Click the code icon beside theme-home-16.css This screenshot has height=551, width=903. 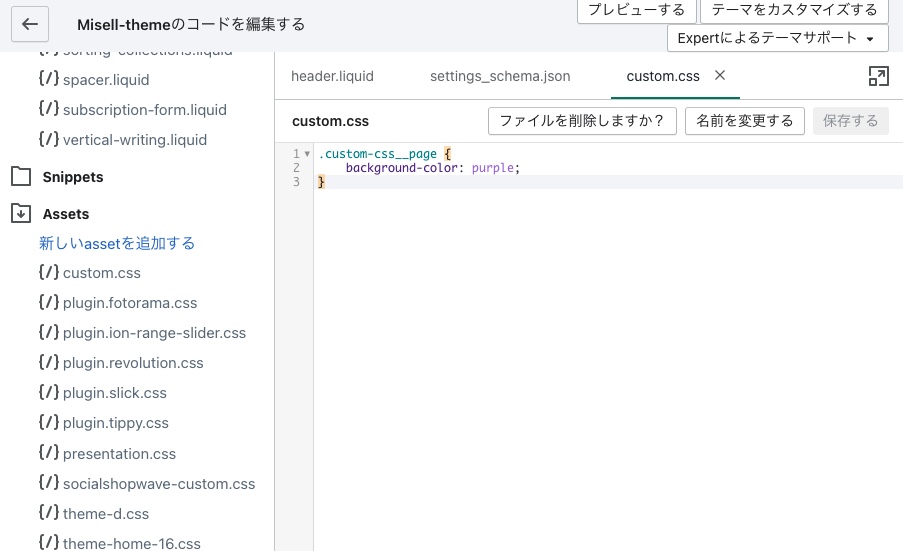[49, 542]
